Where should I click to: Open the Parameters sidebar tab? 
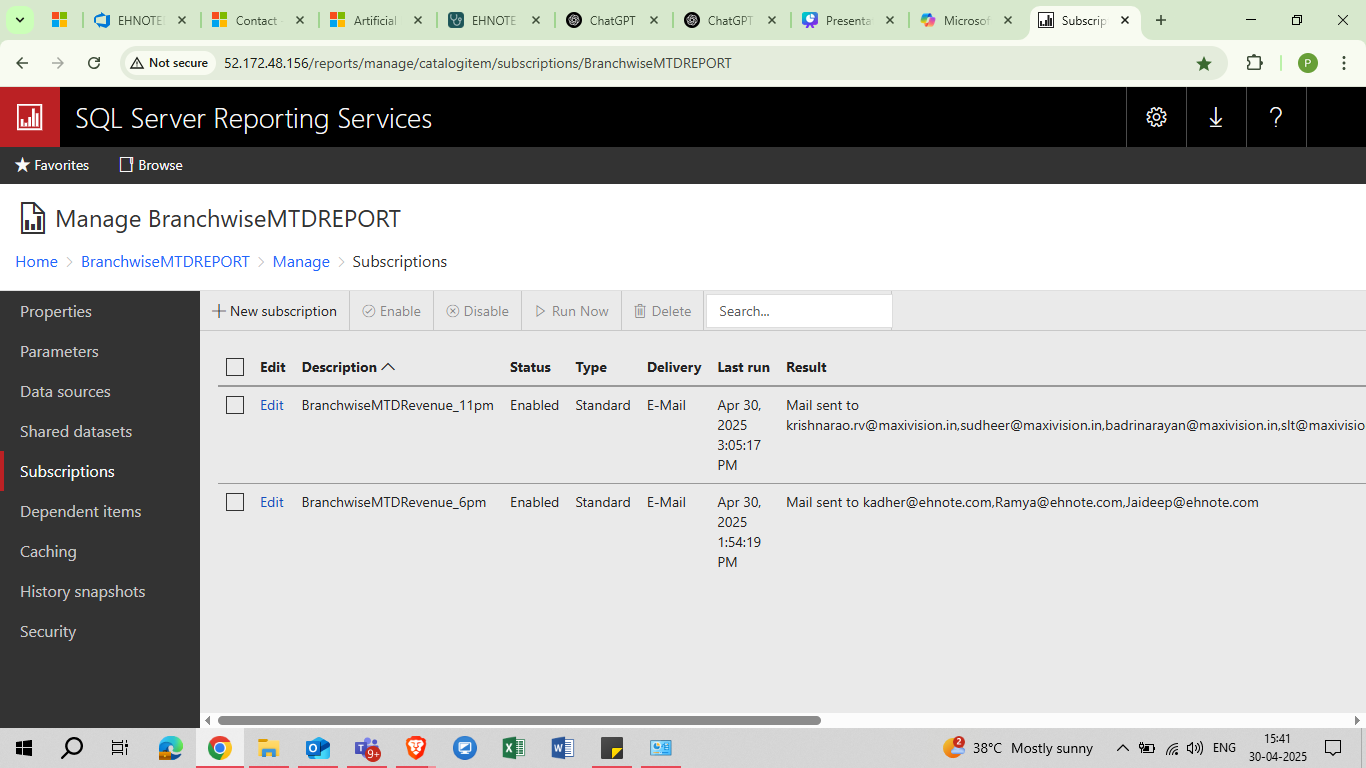pyautogui.click(x=100, y=351)
